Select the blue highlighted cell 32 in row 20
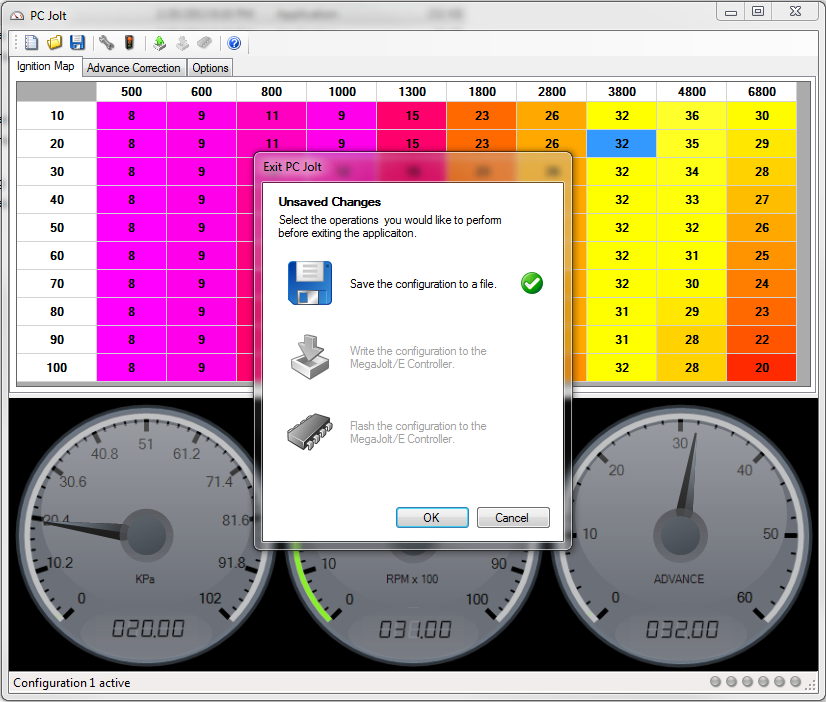Image resolution: width=826 pixels, height=702 pixels. point(622,144)
